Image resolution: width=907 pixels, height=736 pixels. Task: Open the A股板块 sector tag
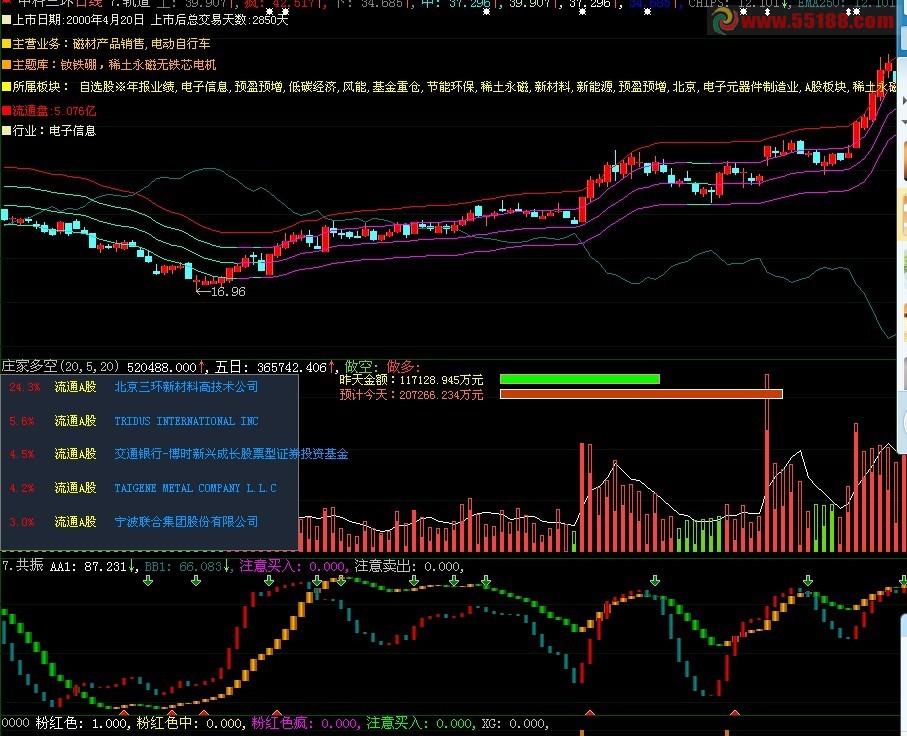(825, 87)
